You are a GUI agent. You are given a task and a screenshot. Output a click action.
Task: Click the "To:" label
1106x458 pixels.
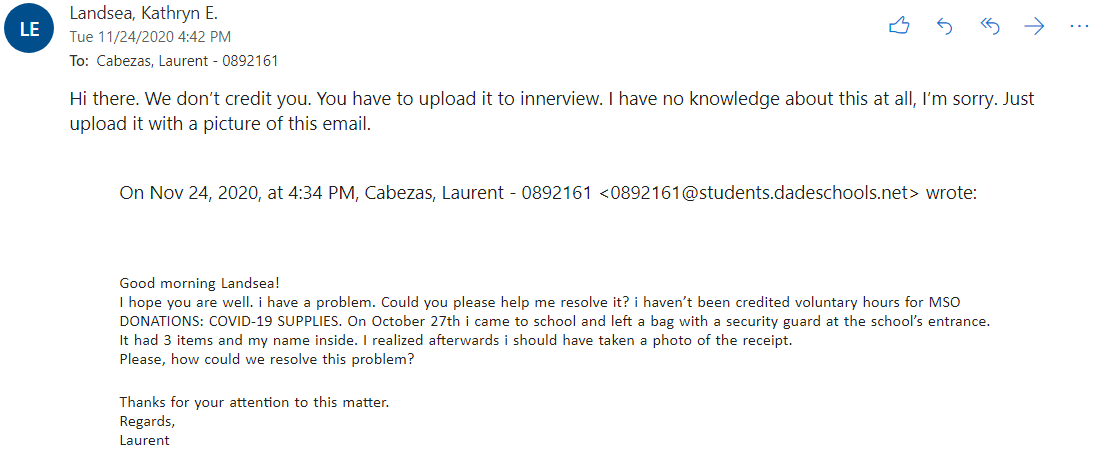coord(79,61)
